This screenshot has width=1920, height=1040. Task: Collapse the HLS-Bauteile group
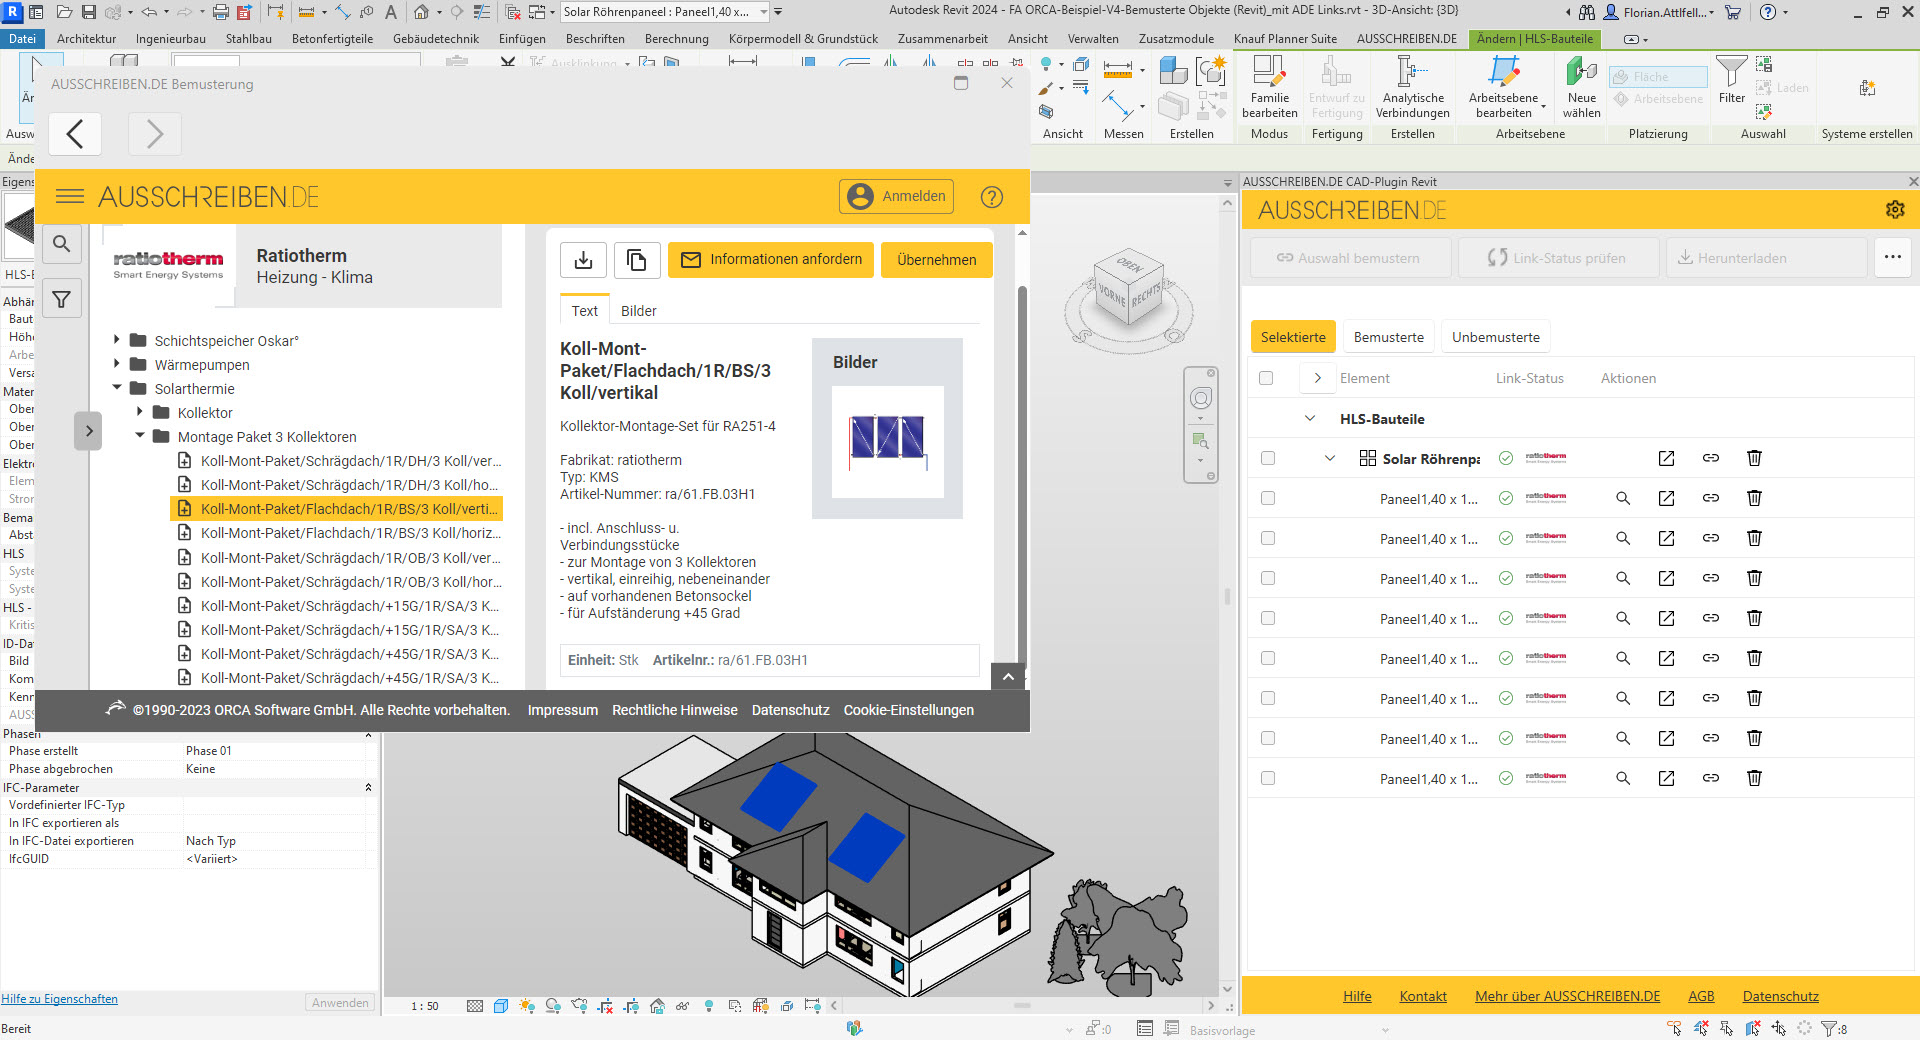(1310, 418)
